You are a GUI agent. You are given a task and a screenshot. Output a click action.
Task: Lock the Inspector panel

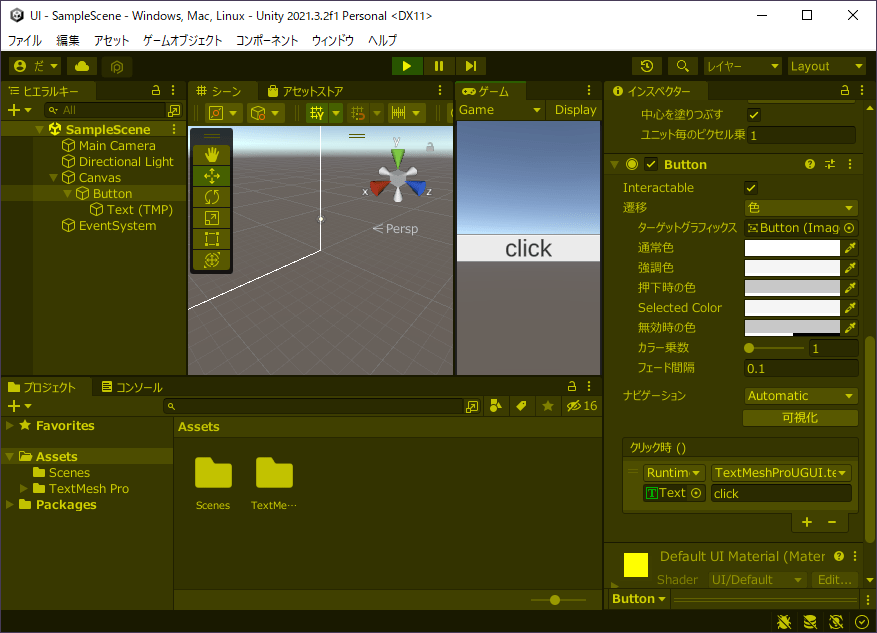tap(845, 91)
